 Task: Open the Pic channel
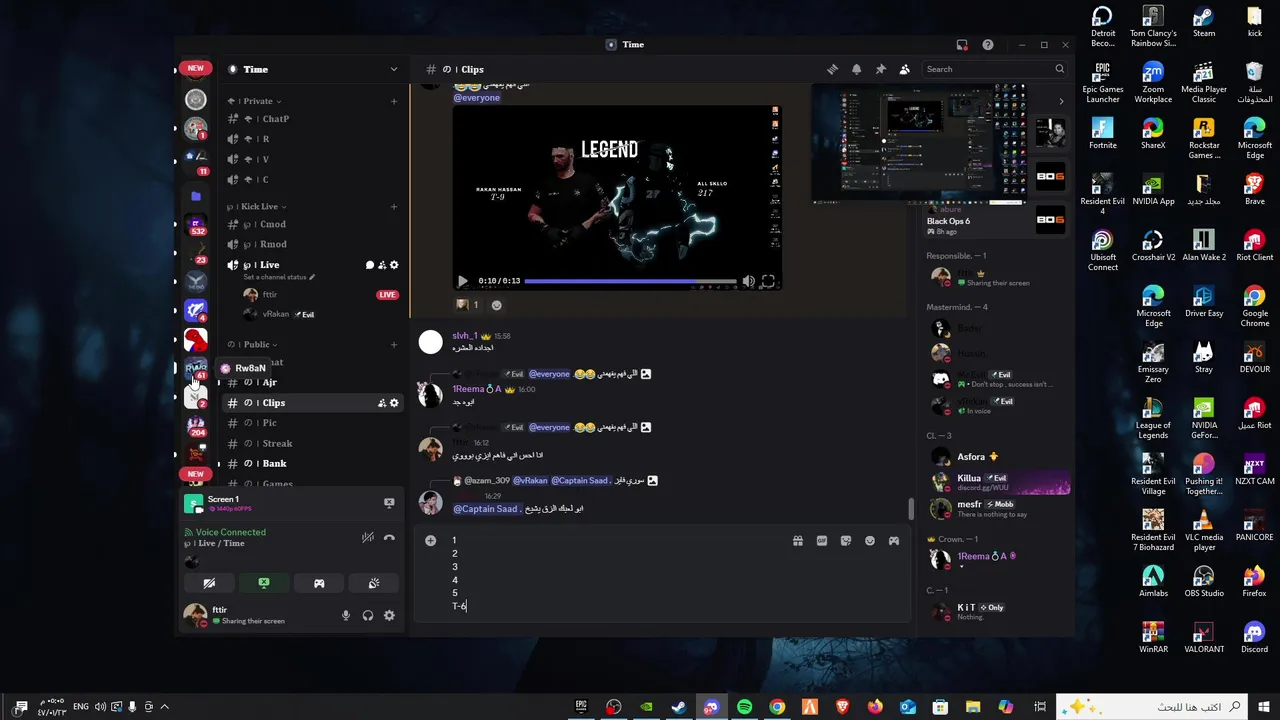tap(312, 423)
